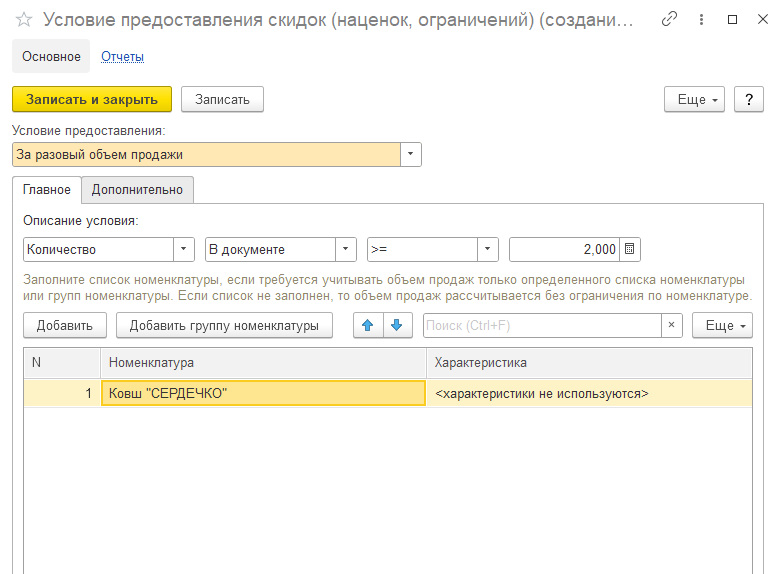Image resolution: width=782 pixels, height=574 pixels.
Task: Click the Количество field text
Action: pos(61,249)
